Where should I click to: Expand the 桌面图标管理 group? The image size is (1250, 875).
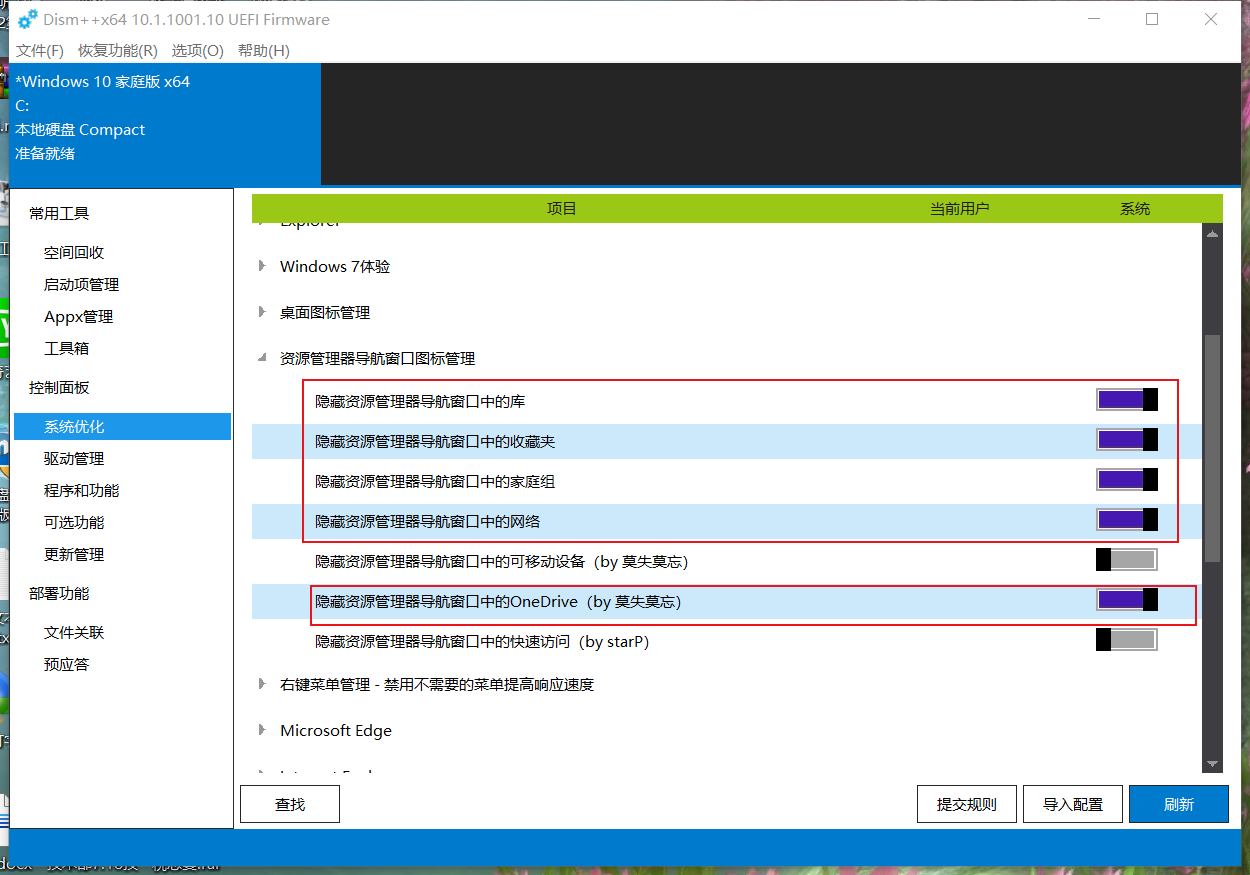(x=262, y=312)
